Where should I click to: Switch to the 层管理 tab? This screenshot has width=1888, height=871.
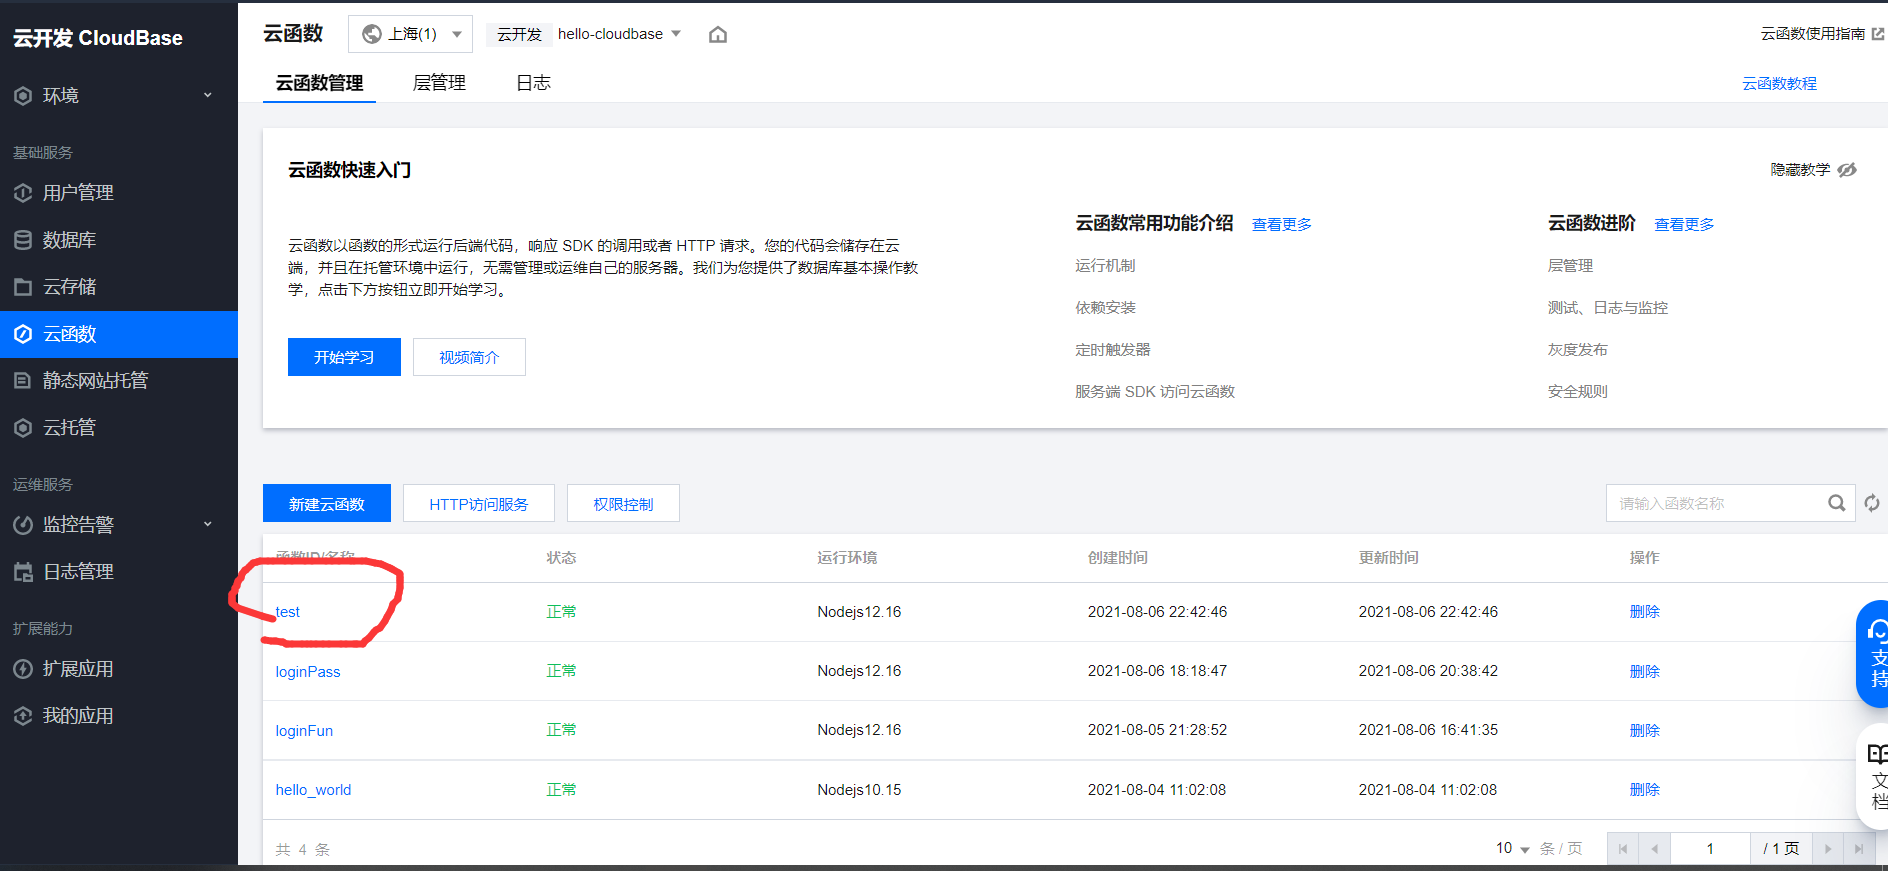click(439, 83)
